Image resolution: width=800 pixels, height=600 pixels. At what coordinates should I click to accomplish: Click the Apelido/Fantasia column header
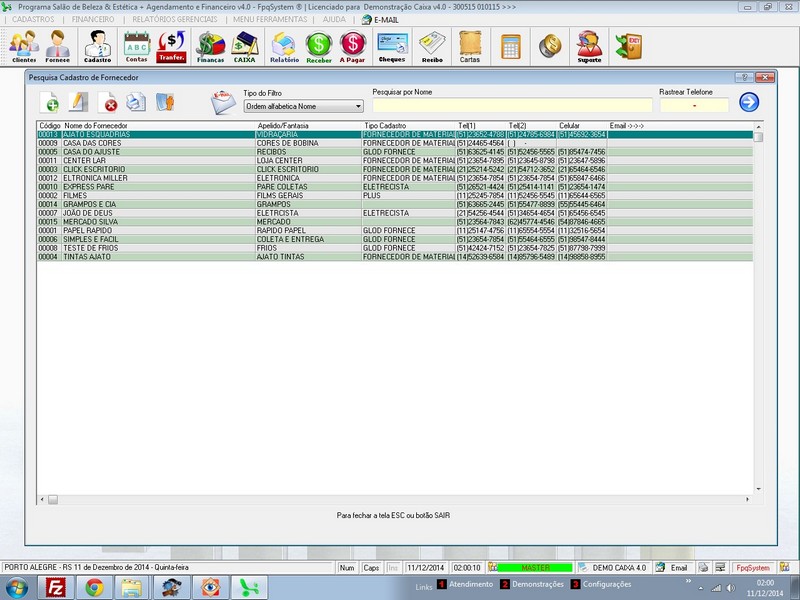(x=283, y=126)
